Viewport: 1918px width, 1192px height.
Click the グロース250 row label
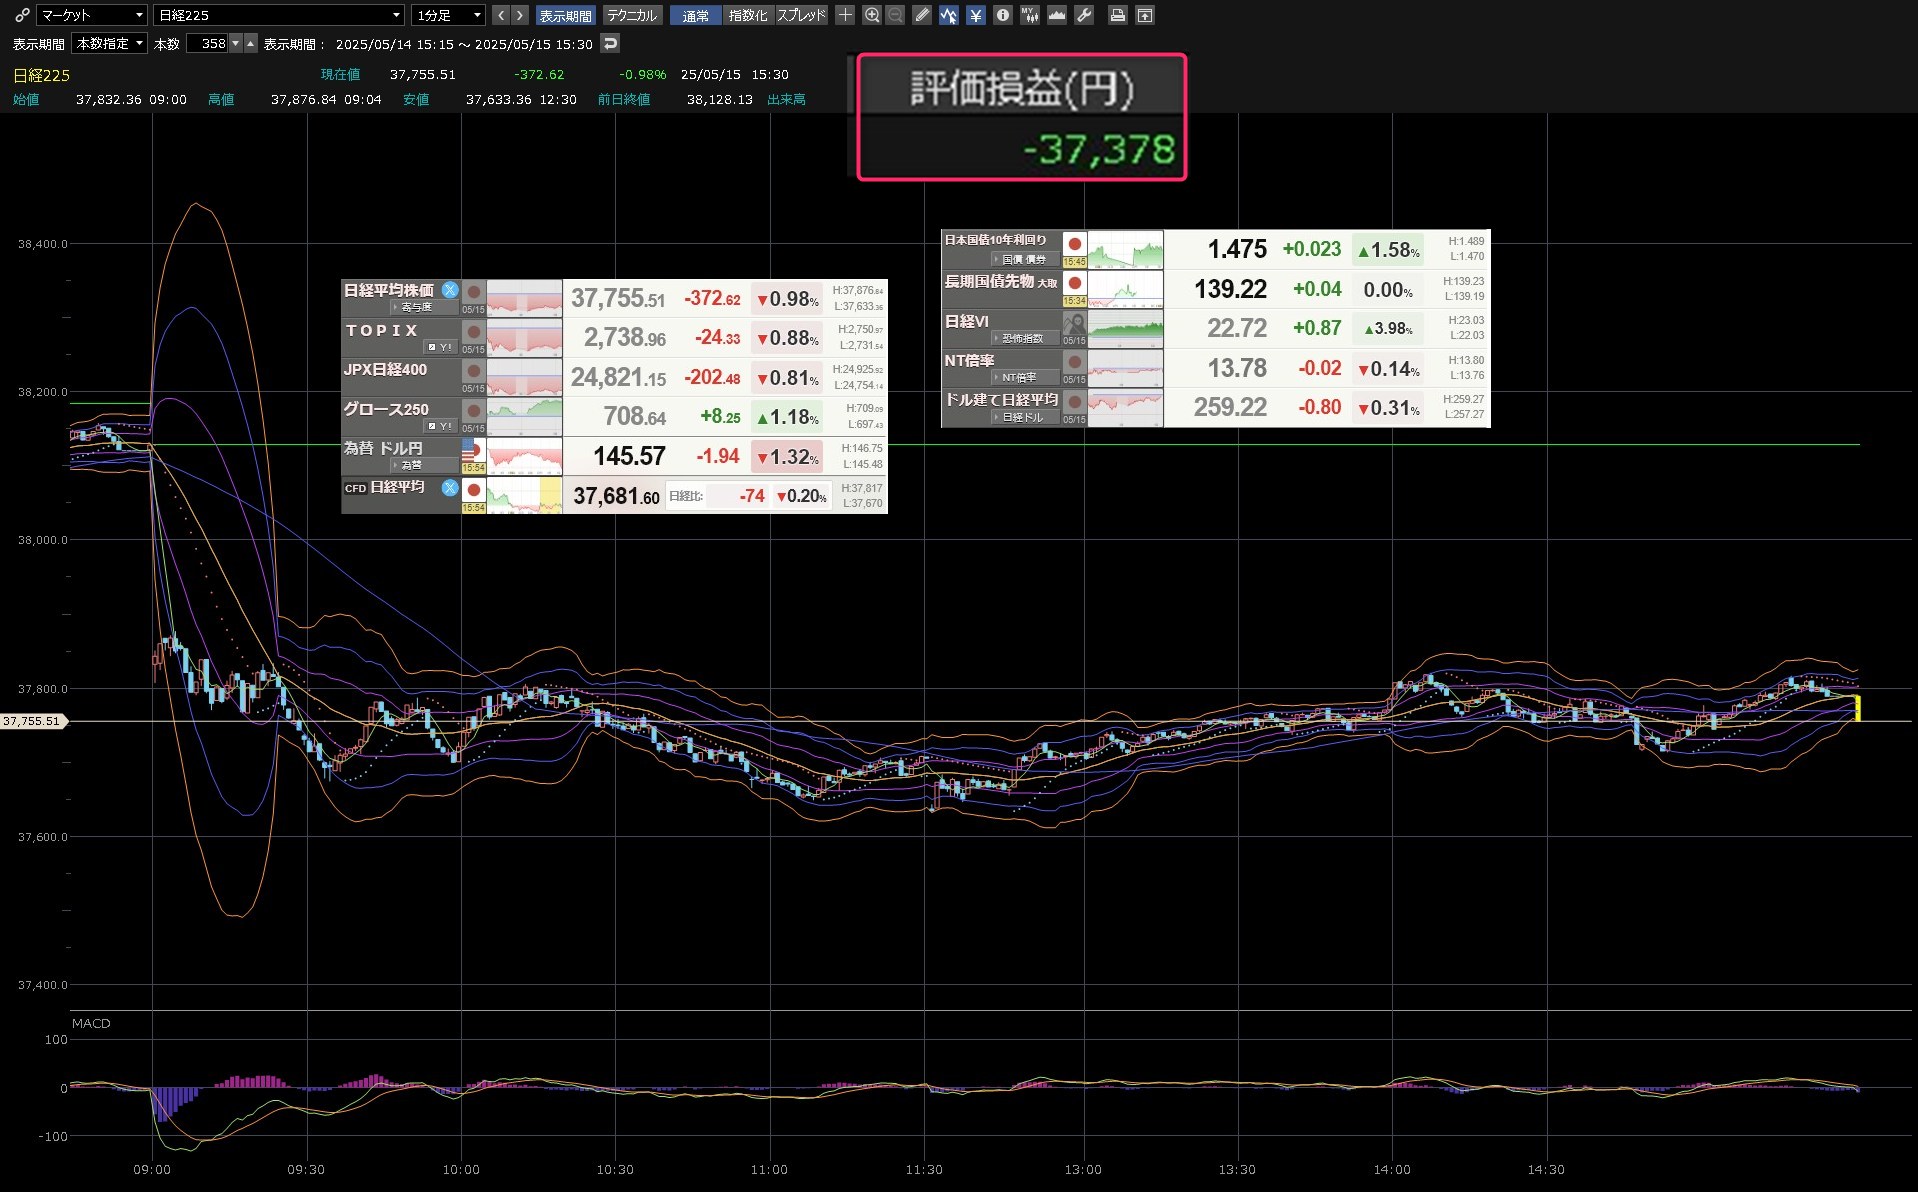[386, 409]
